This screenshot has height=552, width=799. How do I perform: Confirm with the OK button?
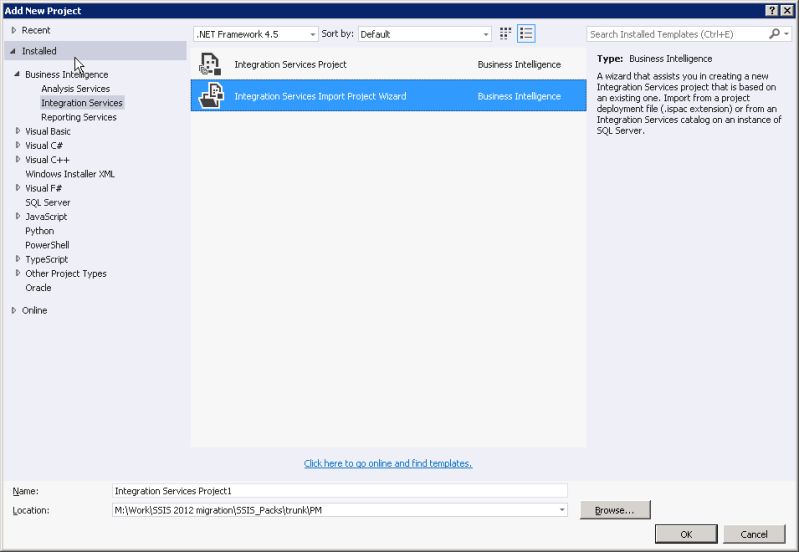[686, 534]
